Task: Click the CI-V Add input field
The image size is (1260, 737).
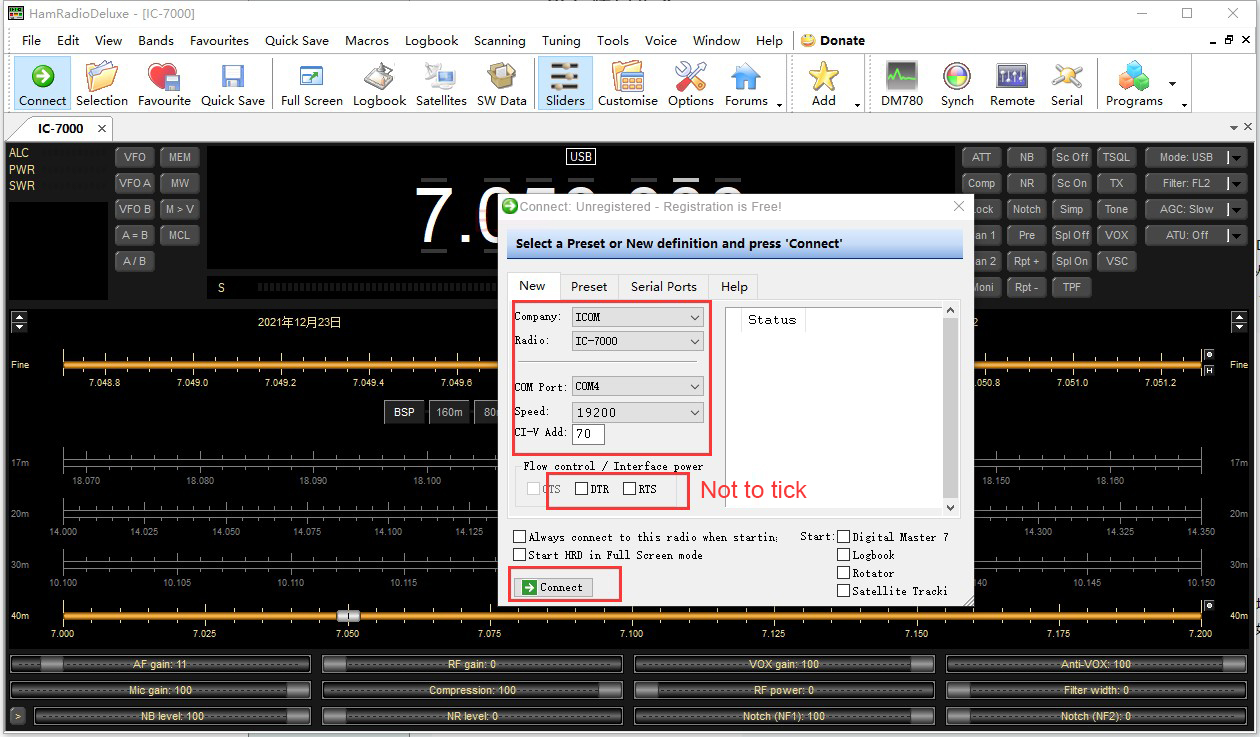Action: click(588, 434)
